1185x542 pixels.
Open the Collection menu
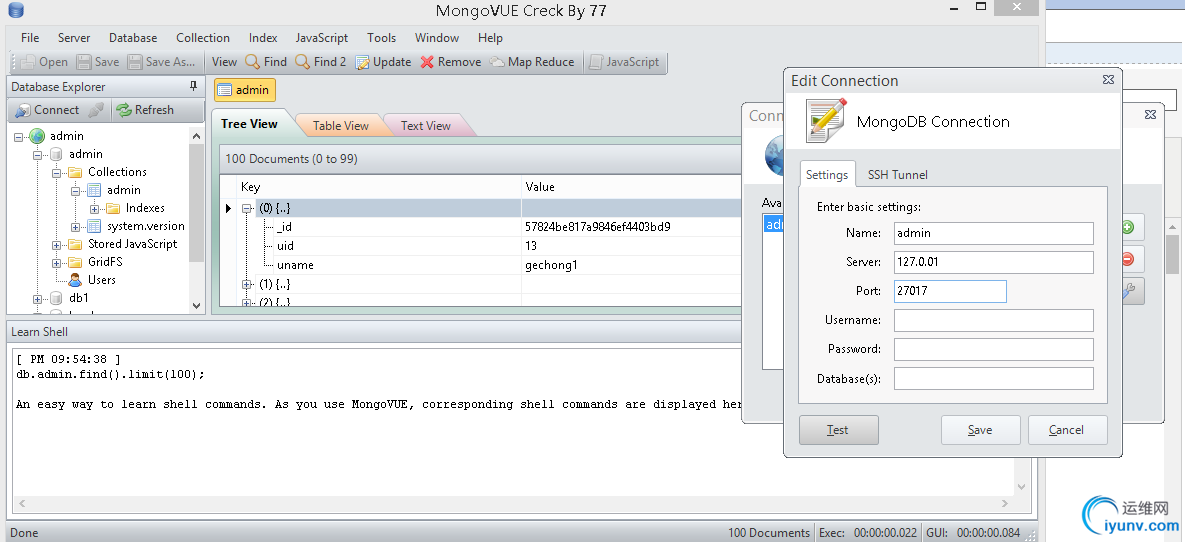tap(203, 38)
